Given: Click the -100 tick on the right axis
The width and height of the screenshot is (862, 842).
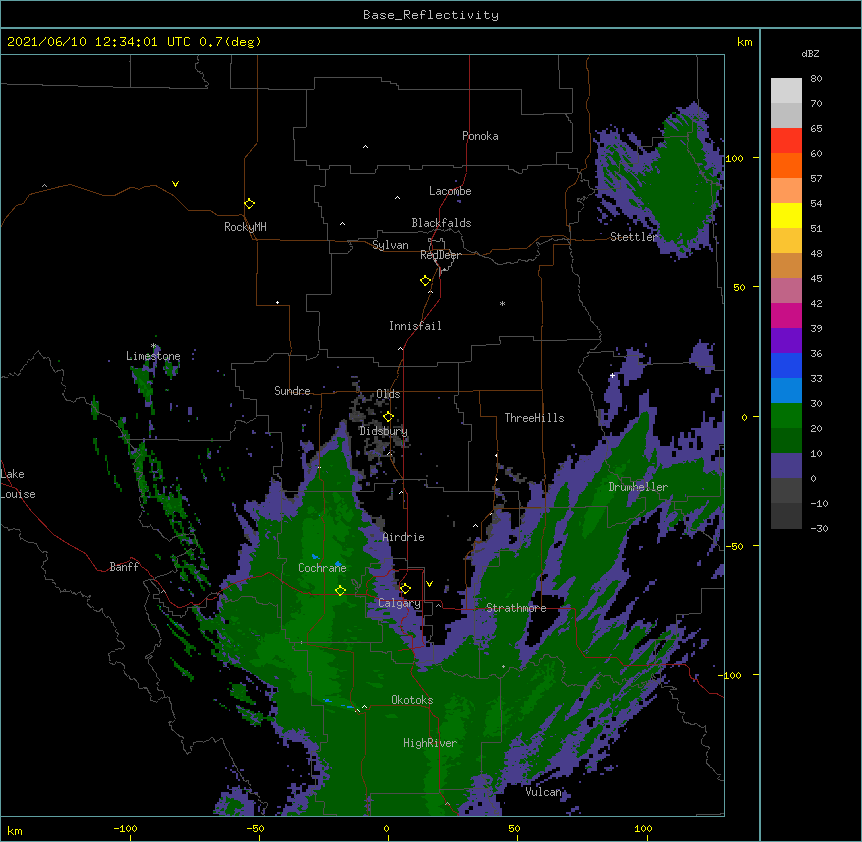Looking at the screenshot, I should tap(731, 675).
